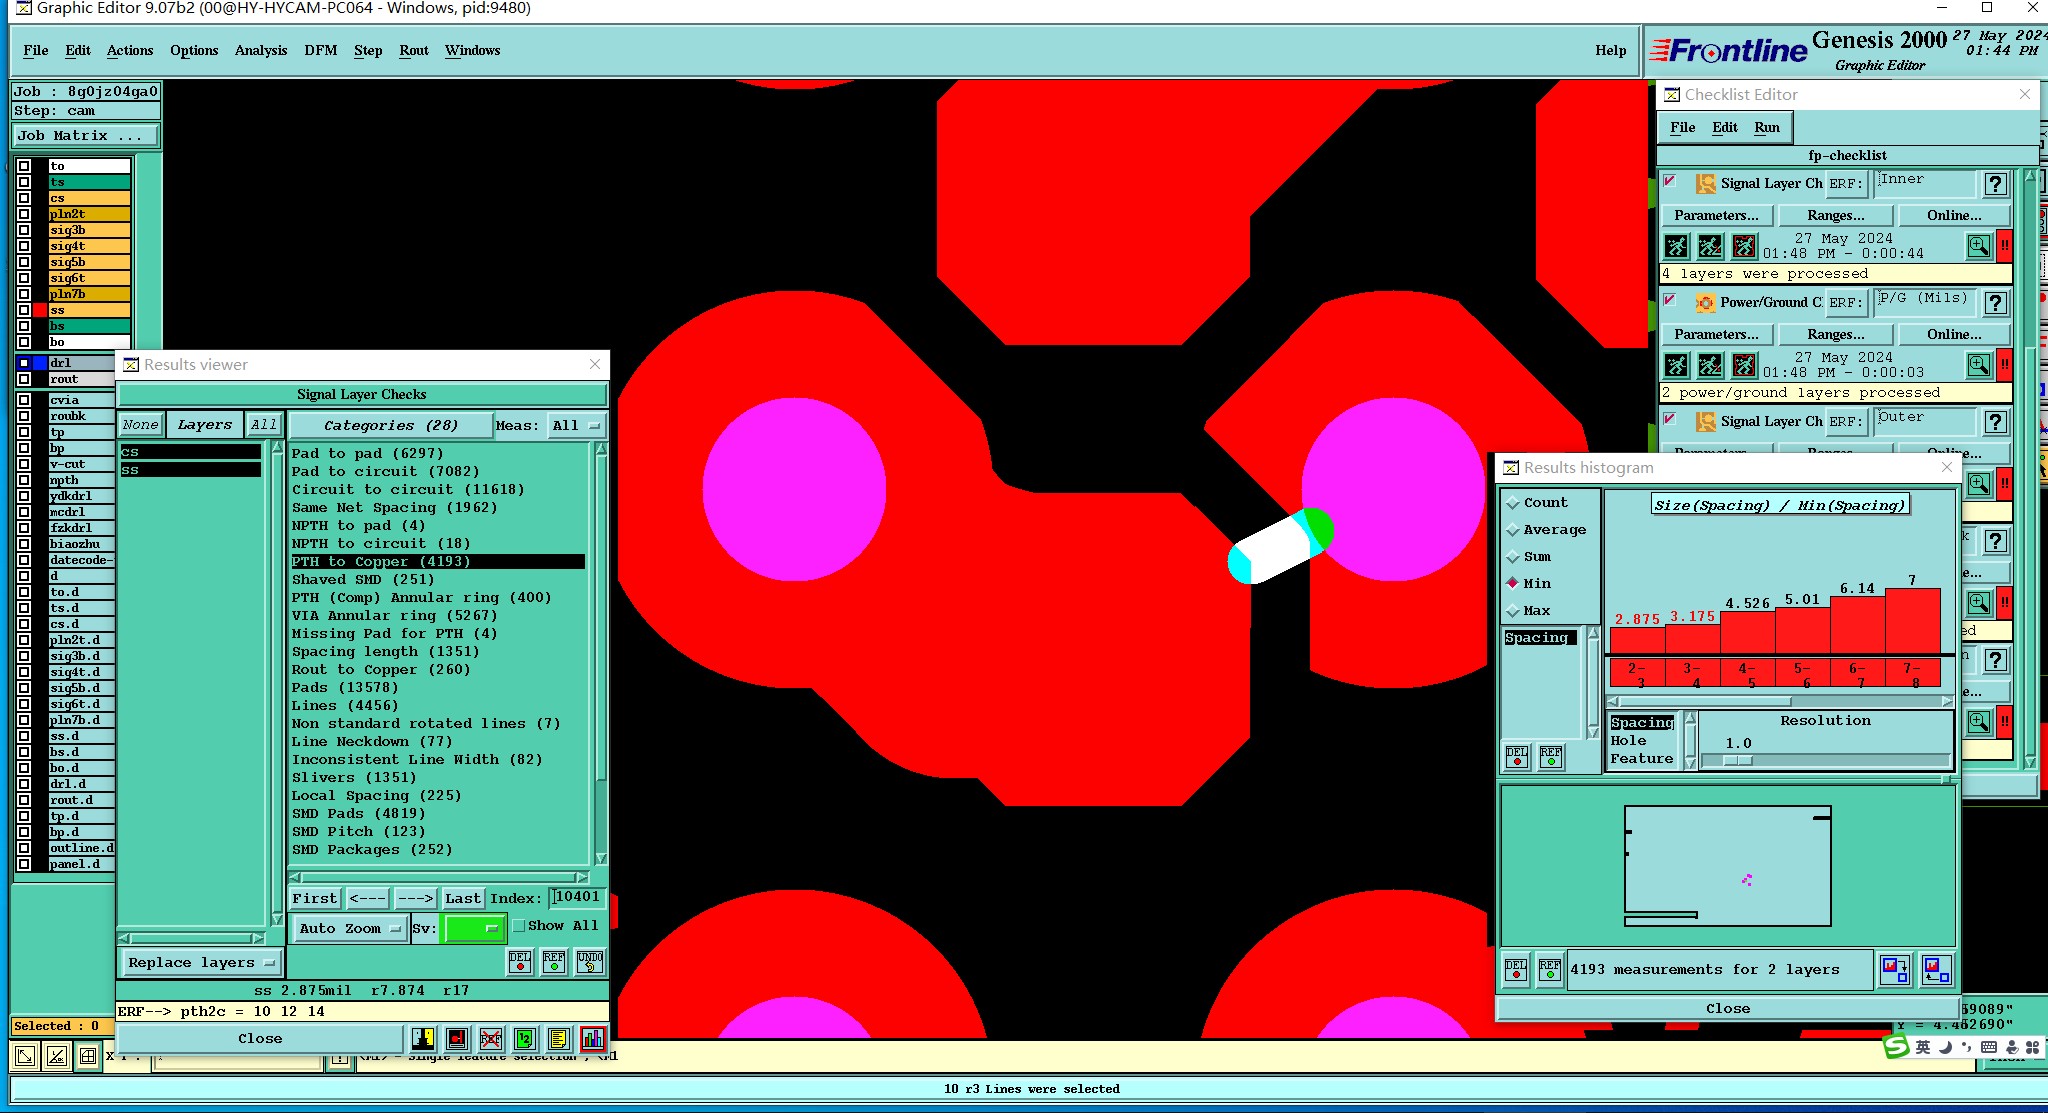Click red-dot display icon in Results viewer bottom row

pos(457,1039)
